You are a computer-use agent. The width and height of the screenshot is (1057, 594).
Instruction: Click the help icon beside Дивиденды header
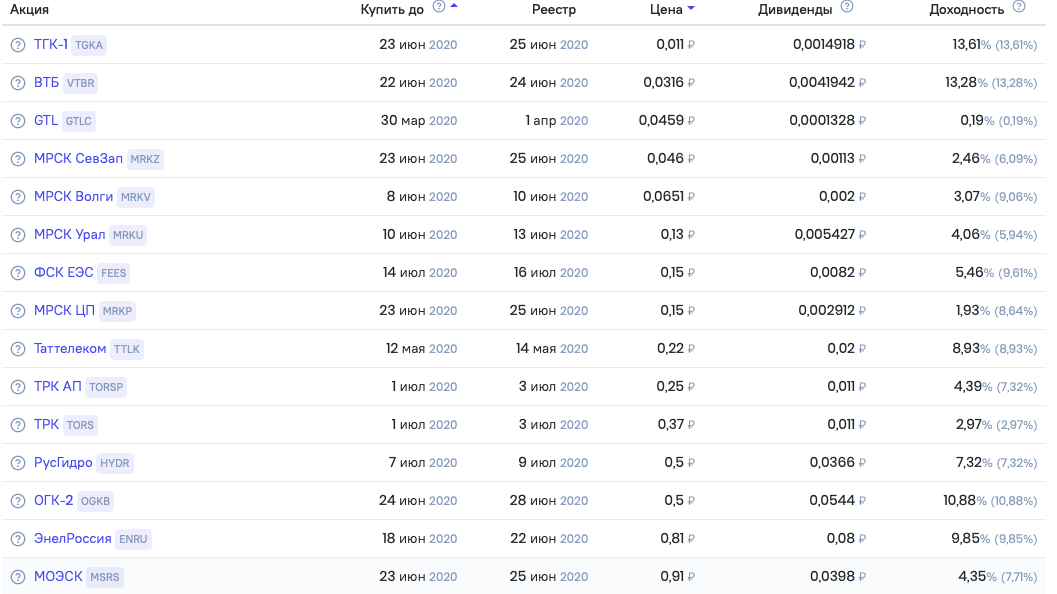click(x=847, y=6)
